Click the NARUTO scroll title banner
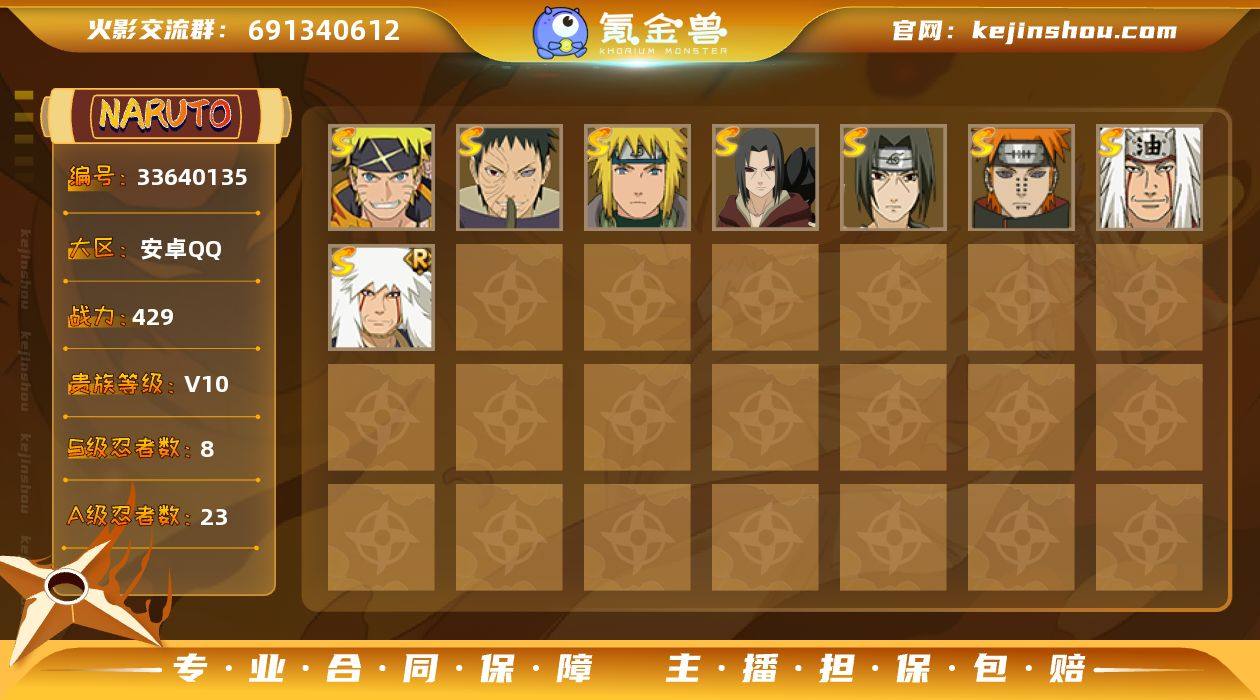Screen dimensions: 1260x700 click(x=166, y=114)
